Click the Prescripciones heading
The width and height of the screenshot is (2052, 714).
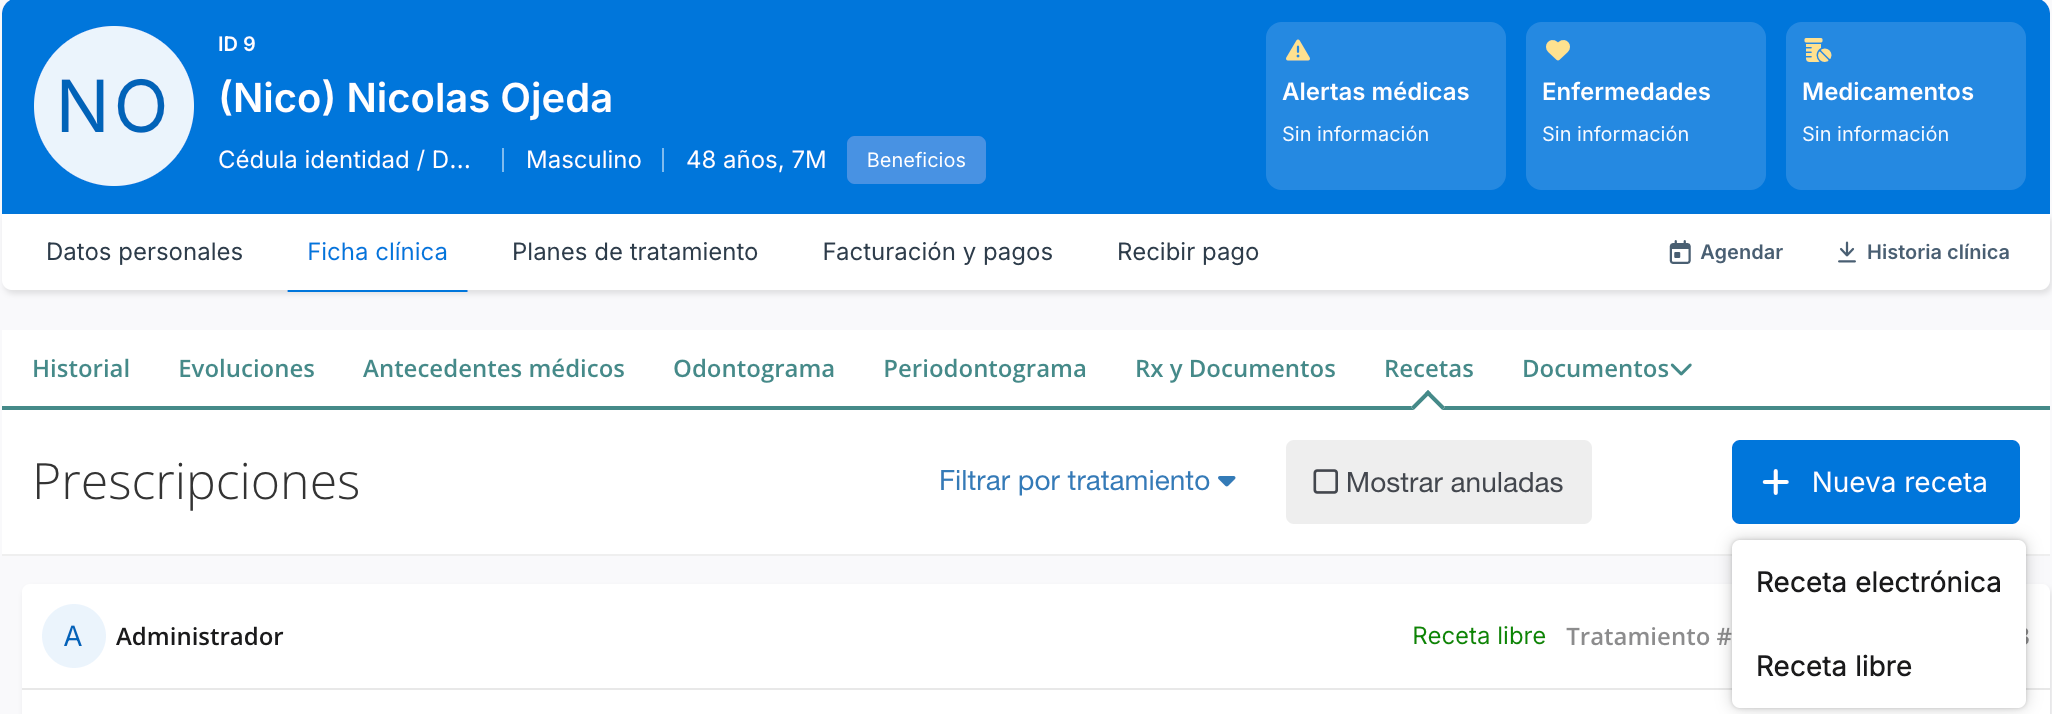(x=196, y=482)
